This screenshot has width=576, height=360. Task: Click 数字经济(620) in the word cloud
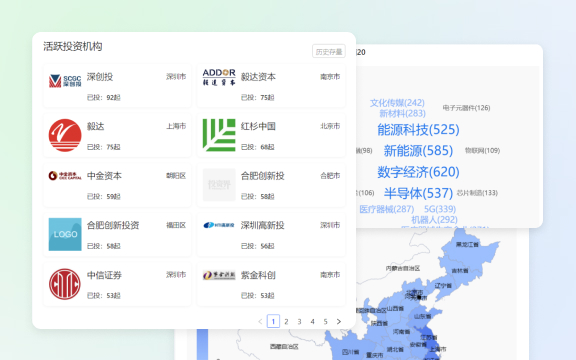[x=418, y=172]
